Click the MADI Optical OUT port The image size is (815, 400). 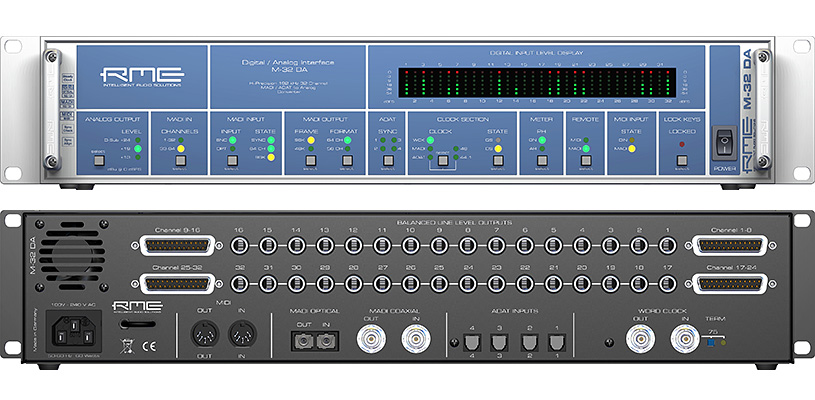point(303,340)
